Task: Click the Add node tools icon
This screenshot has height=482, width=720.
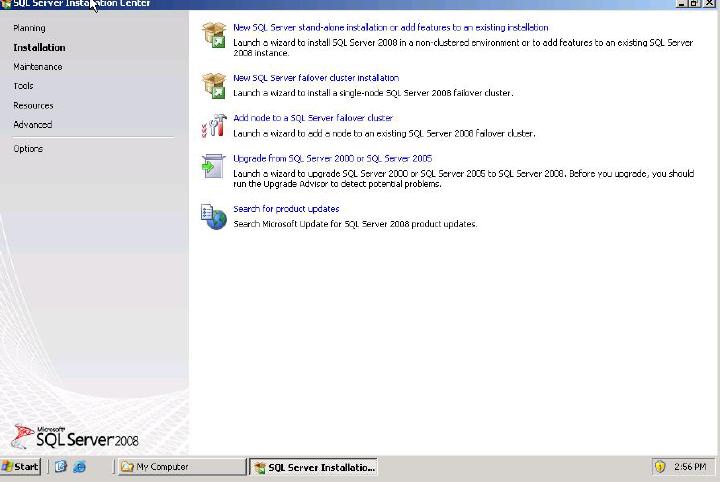Action: pos(214,126)
